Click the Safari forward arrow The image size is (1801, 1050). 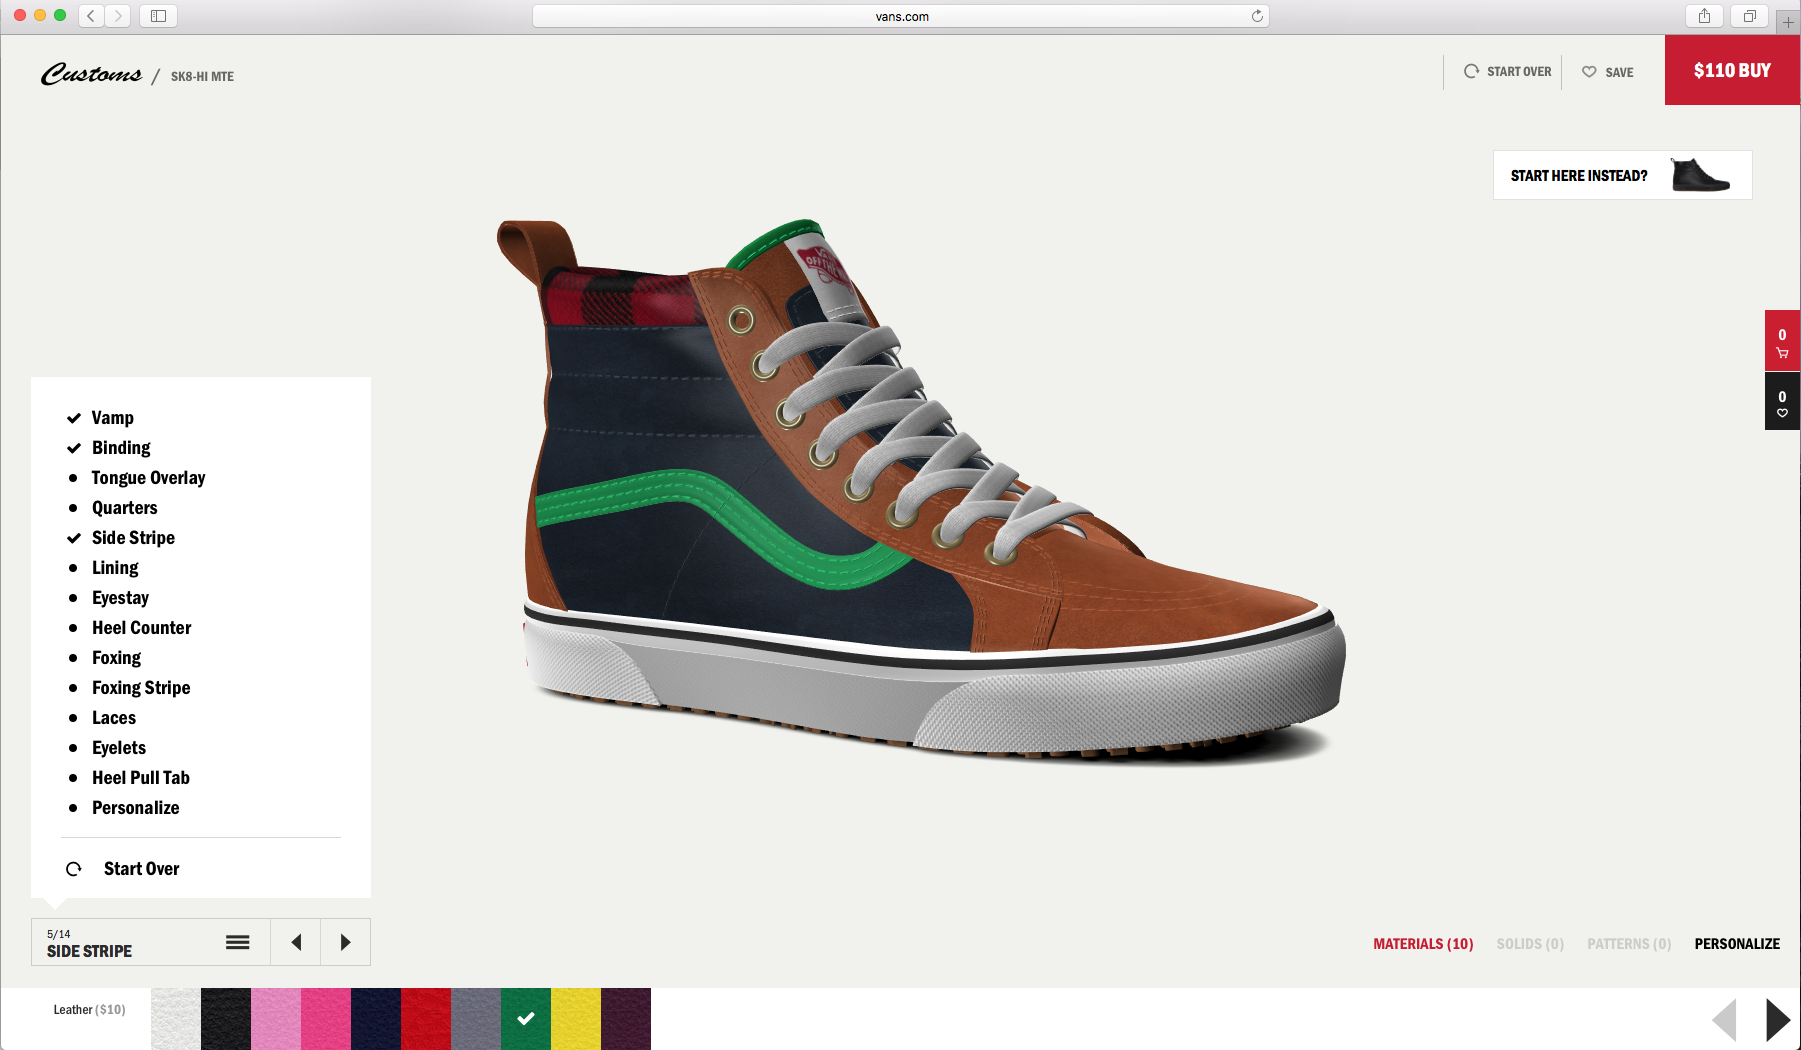click(x=118, y=16)
